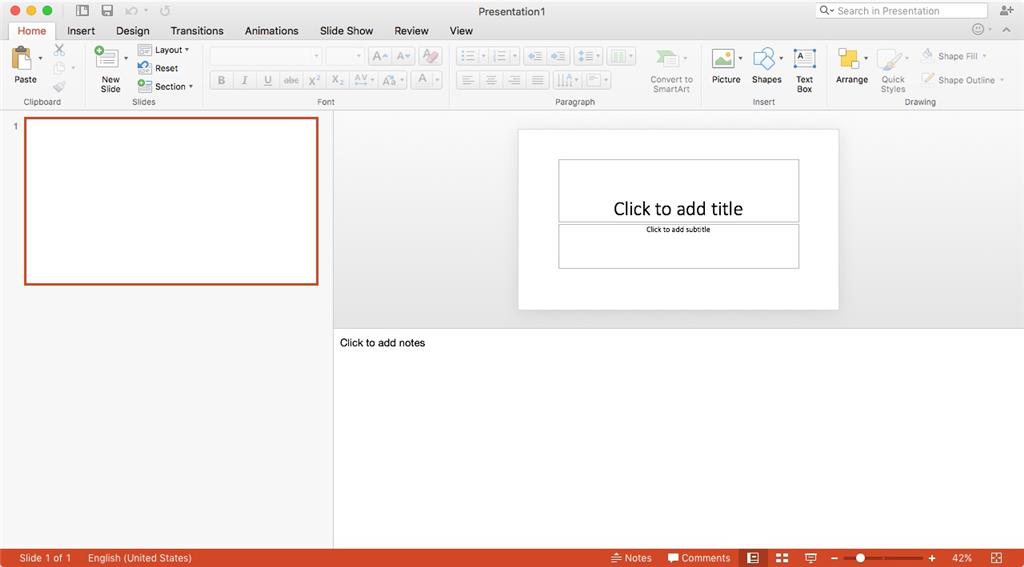Click English (United States) language

140,558
